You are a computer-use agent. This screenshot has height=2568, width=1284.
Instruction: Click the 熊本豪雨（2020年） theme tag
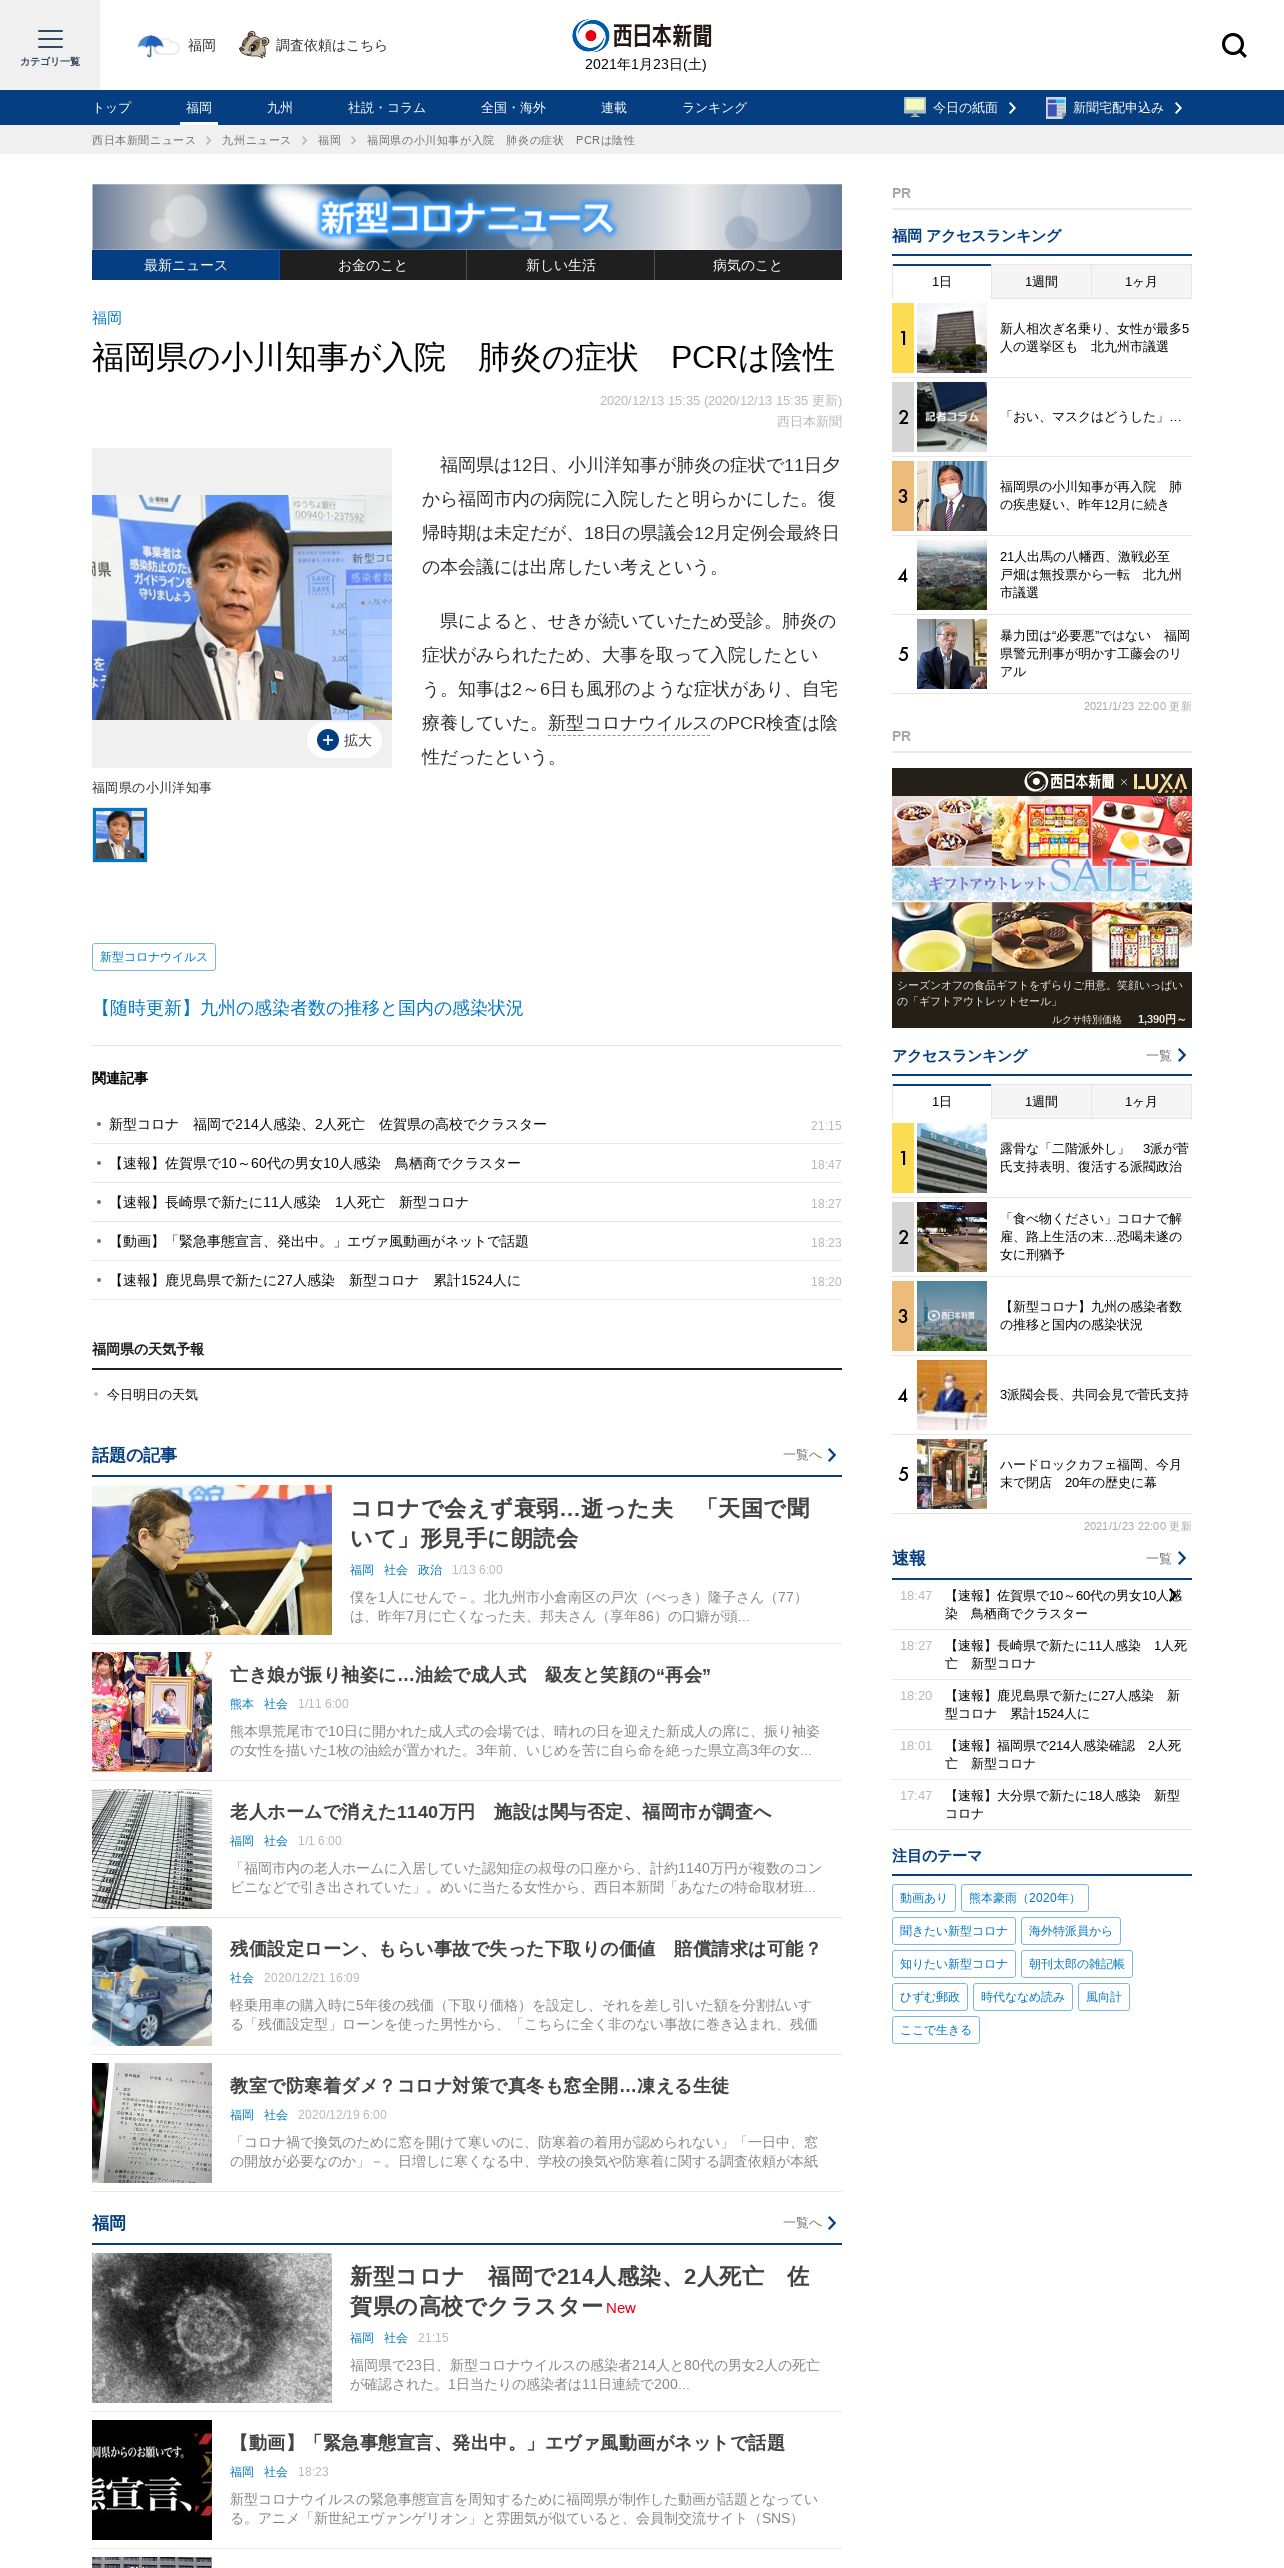point(1025,1898)
